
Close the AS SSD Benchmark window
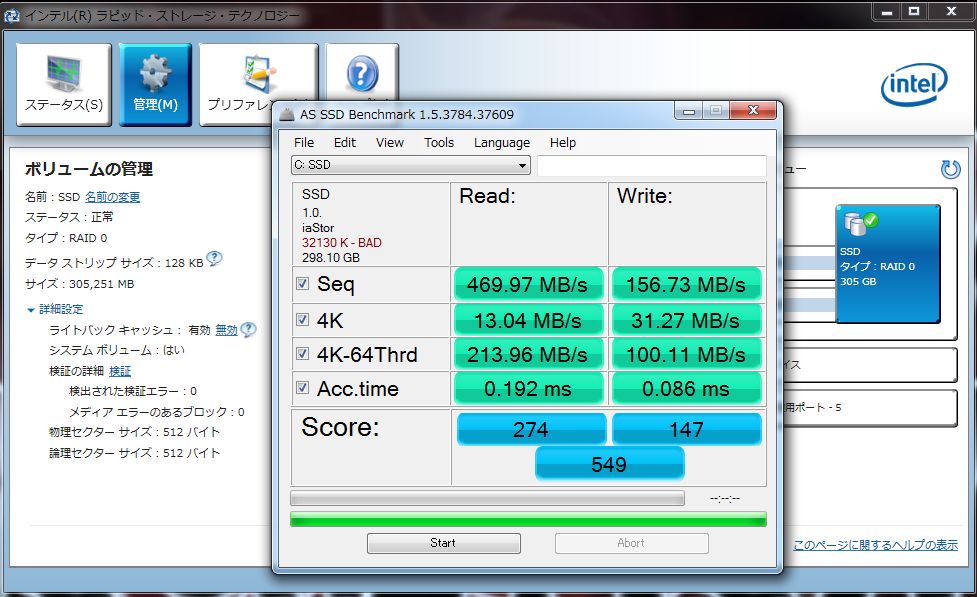point(753,110)
